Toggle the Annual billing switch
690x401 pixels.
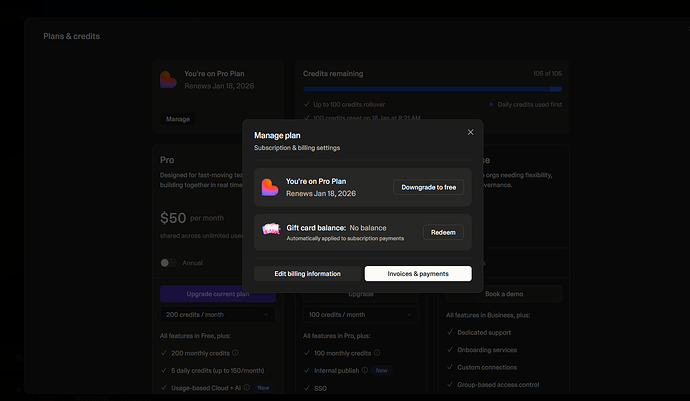[x=168, y=263]
